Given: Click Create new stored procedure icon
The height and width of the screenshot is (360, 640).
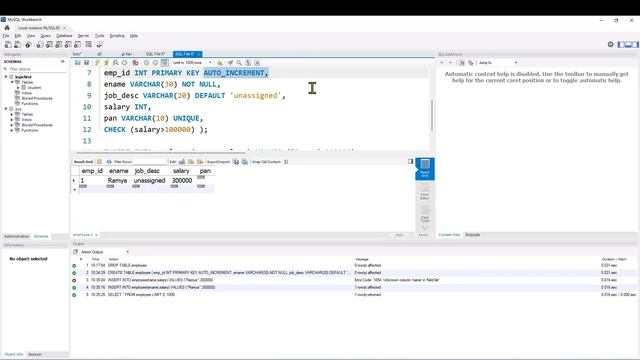Looking at the screenshot, I should click(68, 44).
